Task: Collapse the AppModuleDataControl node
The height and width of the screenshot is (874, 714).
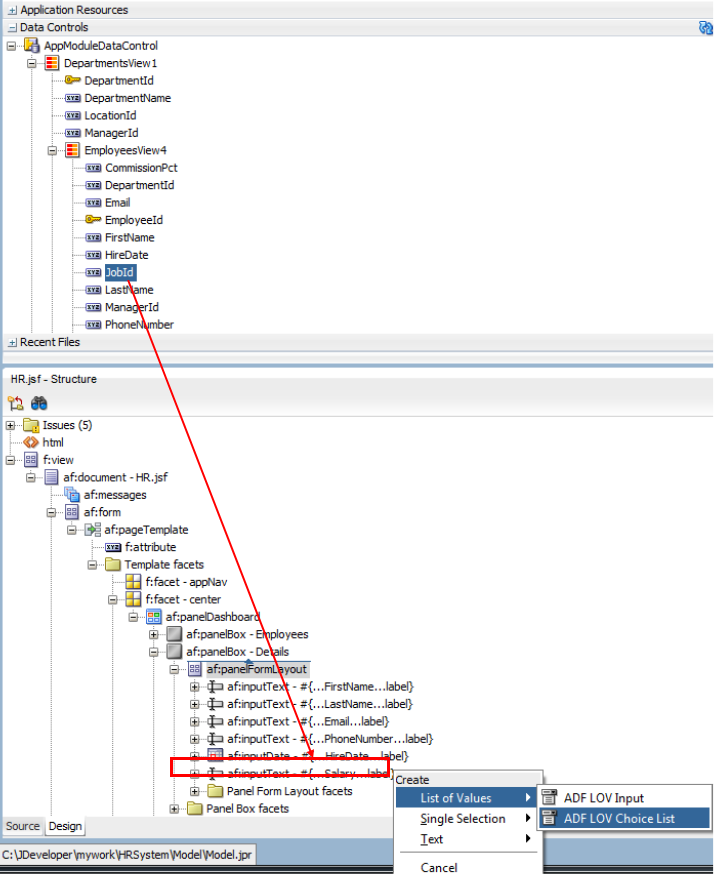Action: tap(11, 46)
